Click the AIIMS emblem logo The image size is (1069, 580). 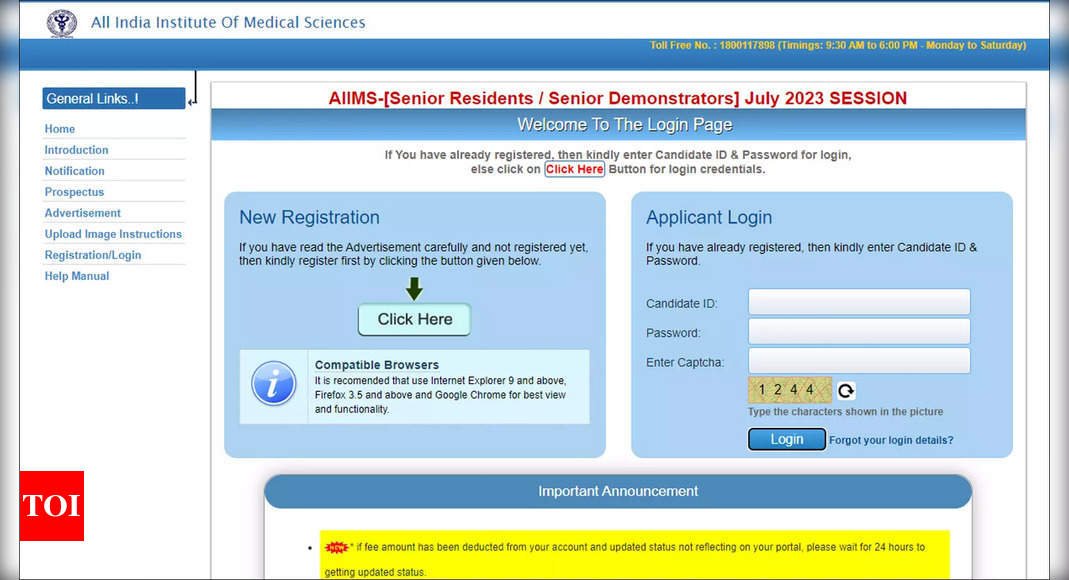point(61,22)
